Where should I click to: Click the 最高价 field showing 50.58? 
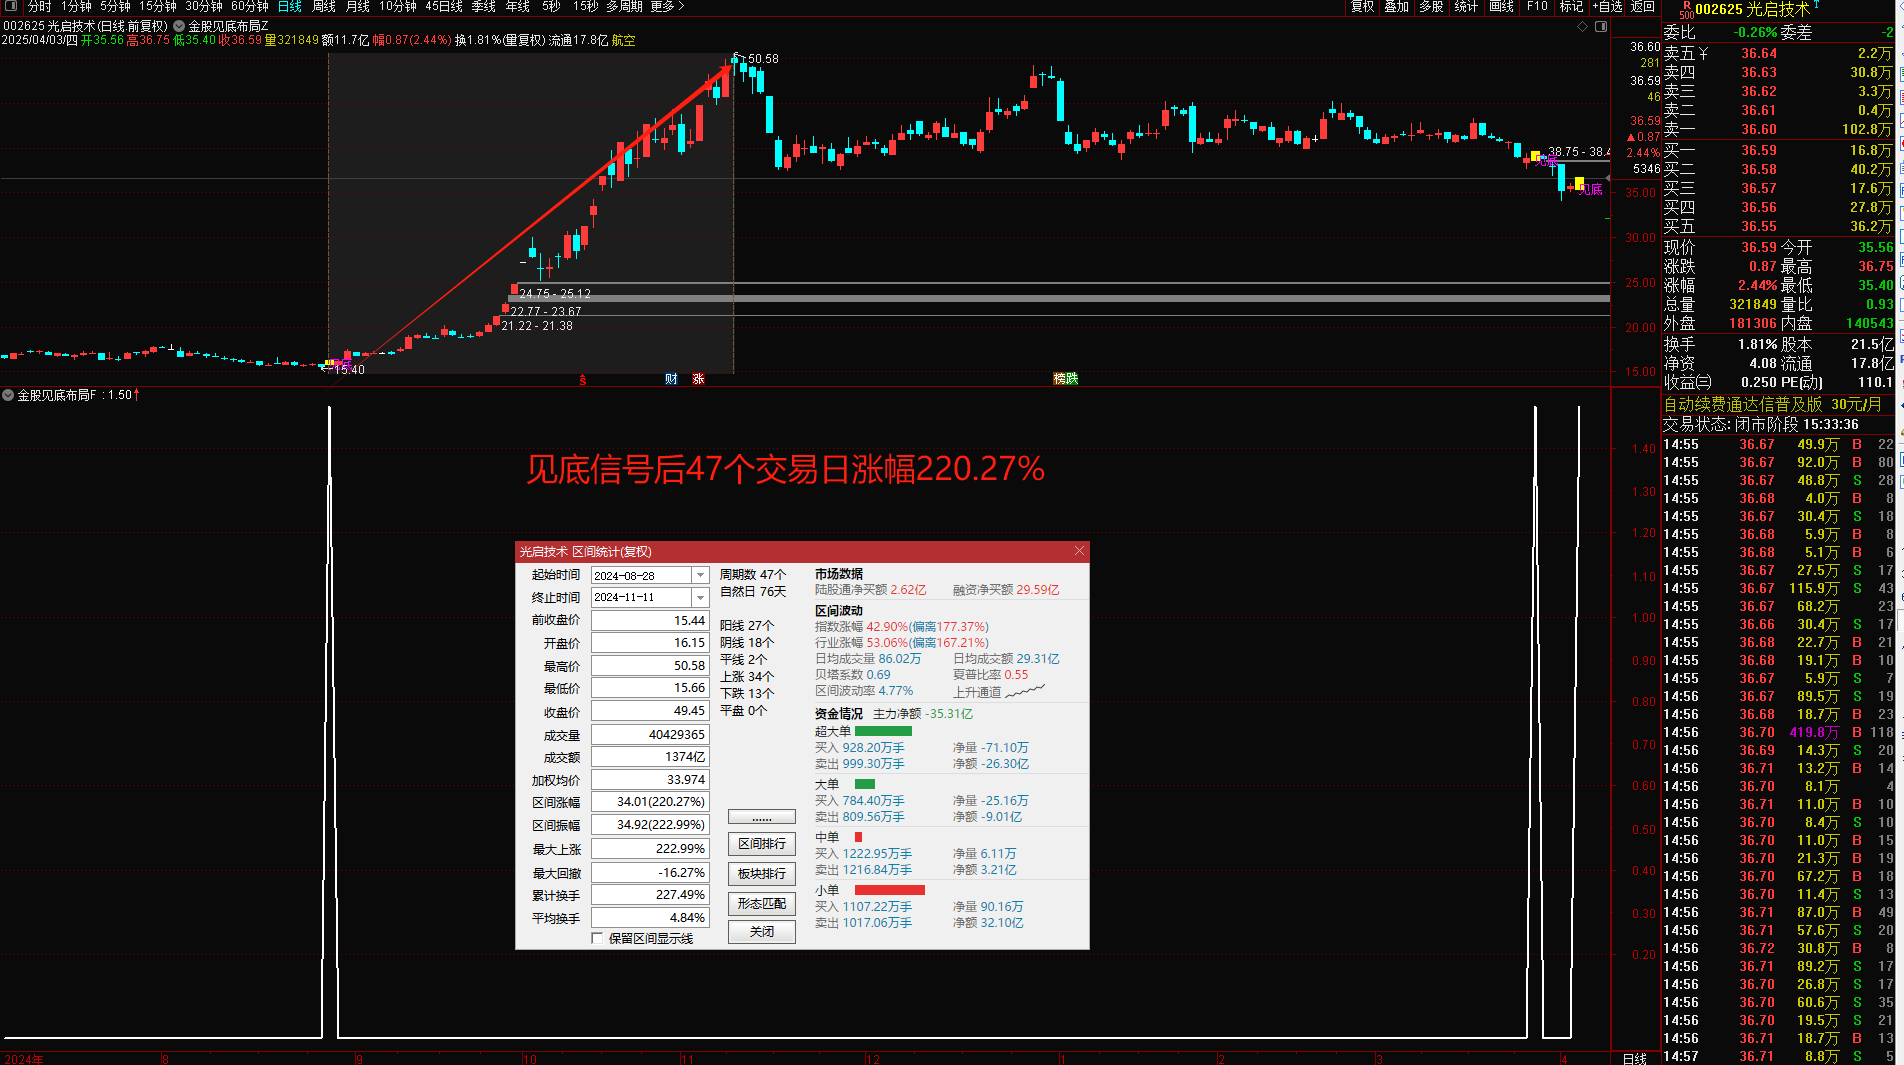pos(650,665)
